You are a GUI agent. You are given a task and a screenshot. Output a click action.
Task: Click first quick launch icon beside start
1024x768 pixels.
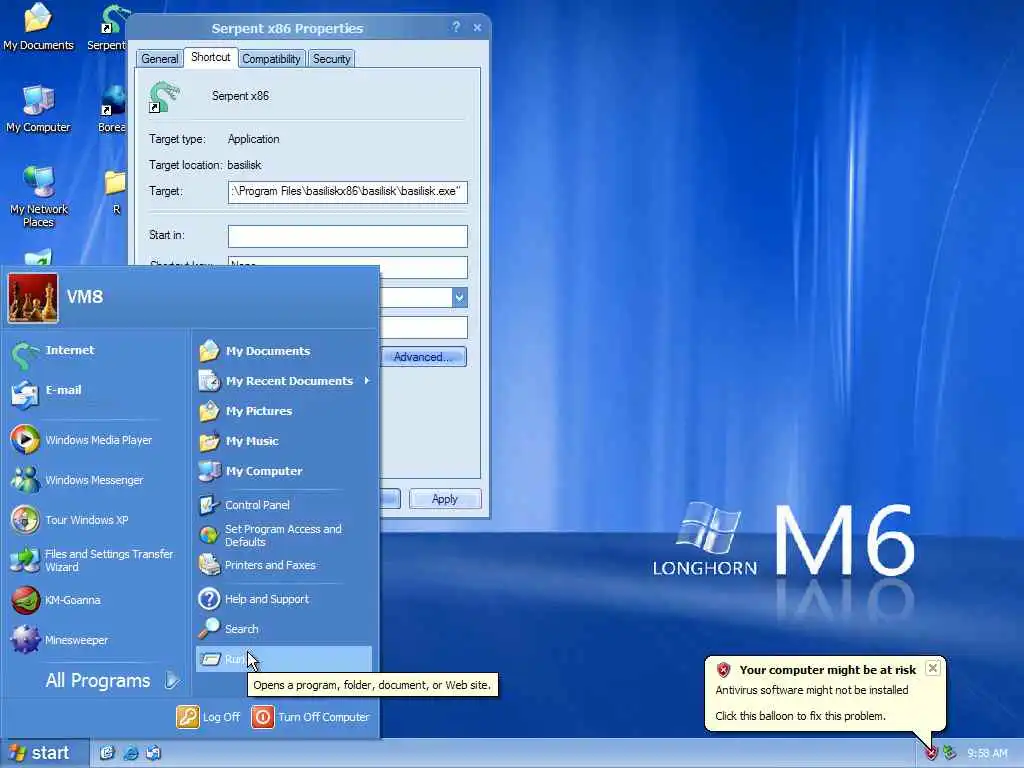tap(107, 753)
